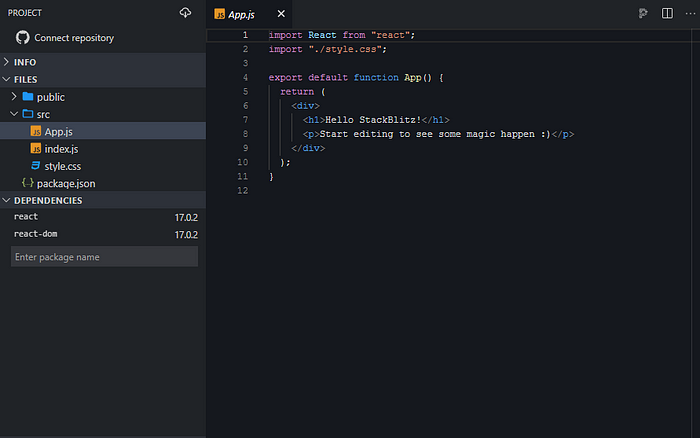Click the PROJECT panel header
The height and width of the screenshot is (438, 700).
pos(25,13)
